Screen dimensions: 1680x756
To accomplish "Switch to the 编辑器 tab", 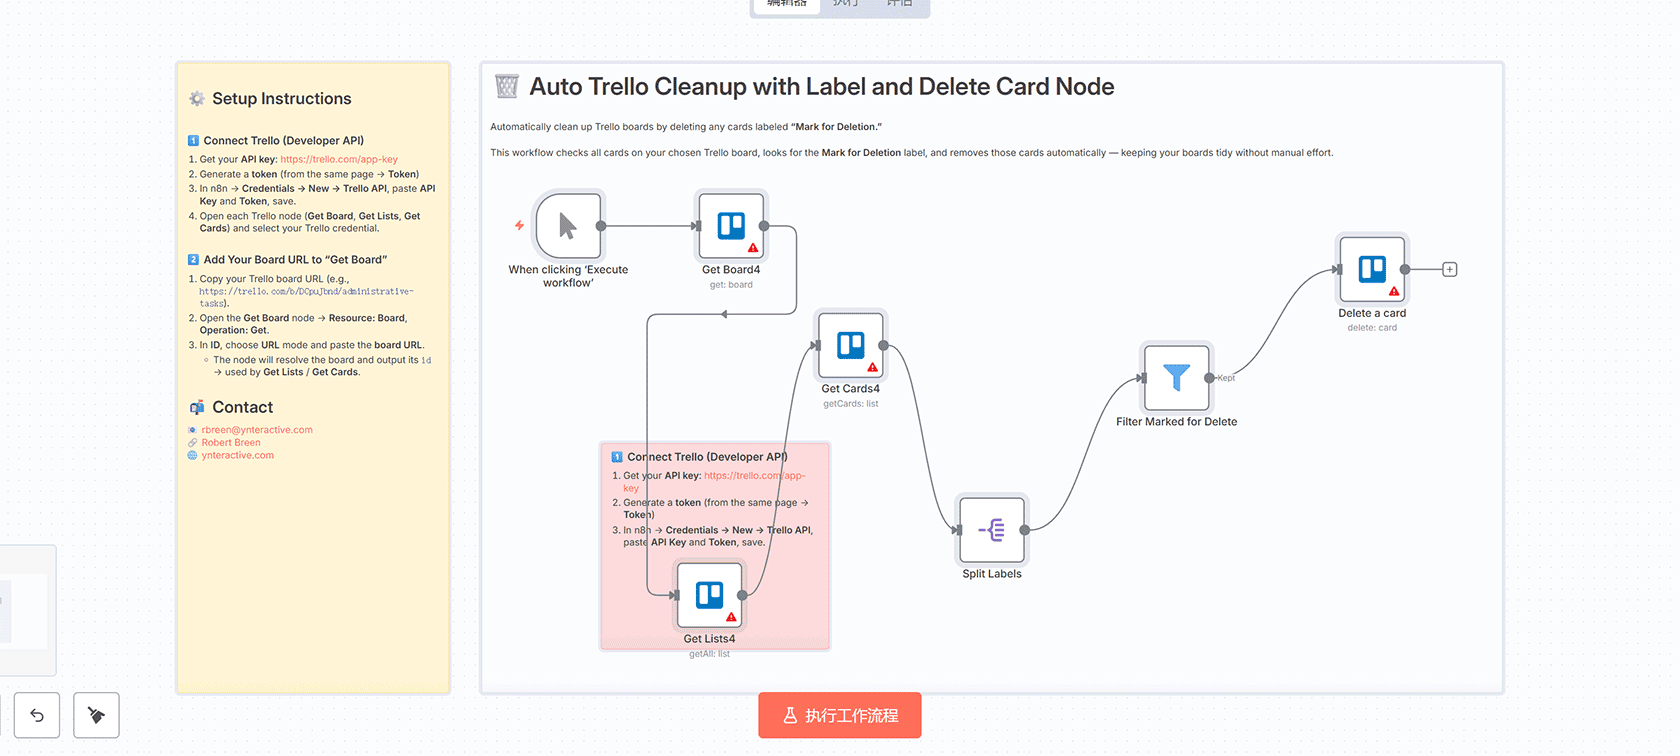I will pyautogui.click(x=787, y=4).
